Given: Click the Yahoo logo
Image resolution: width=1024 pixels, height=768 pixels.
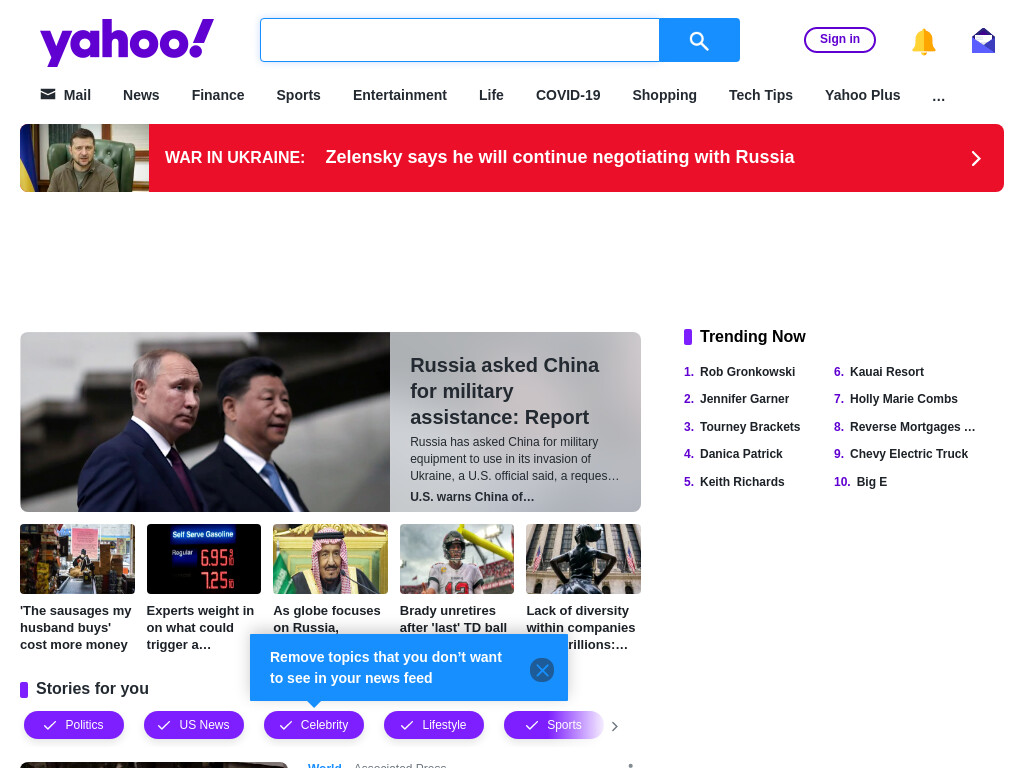Looking at the screenshot, I should (x=127, y=42).
